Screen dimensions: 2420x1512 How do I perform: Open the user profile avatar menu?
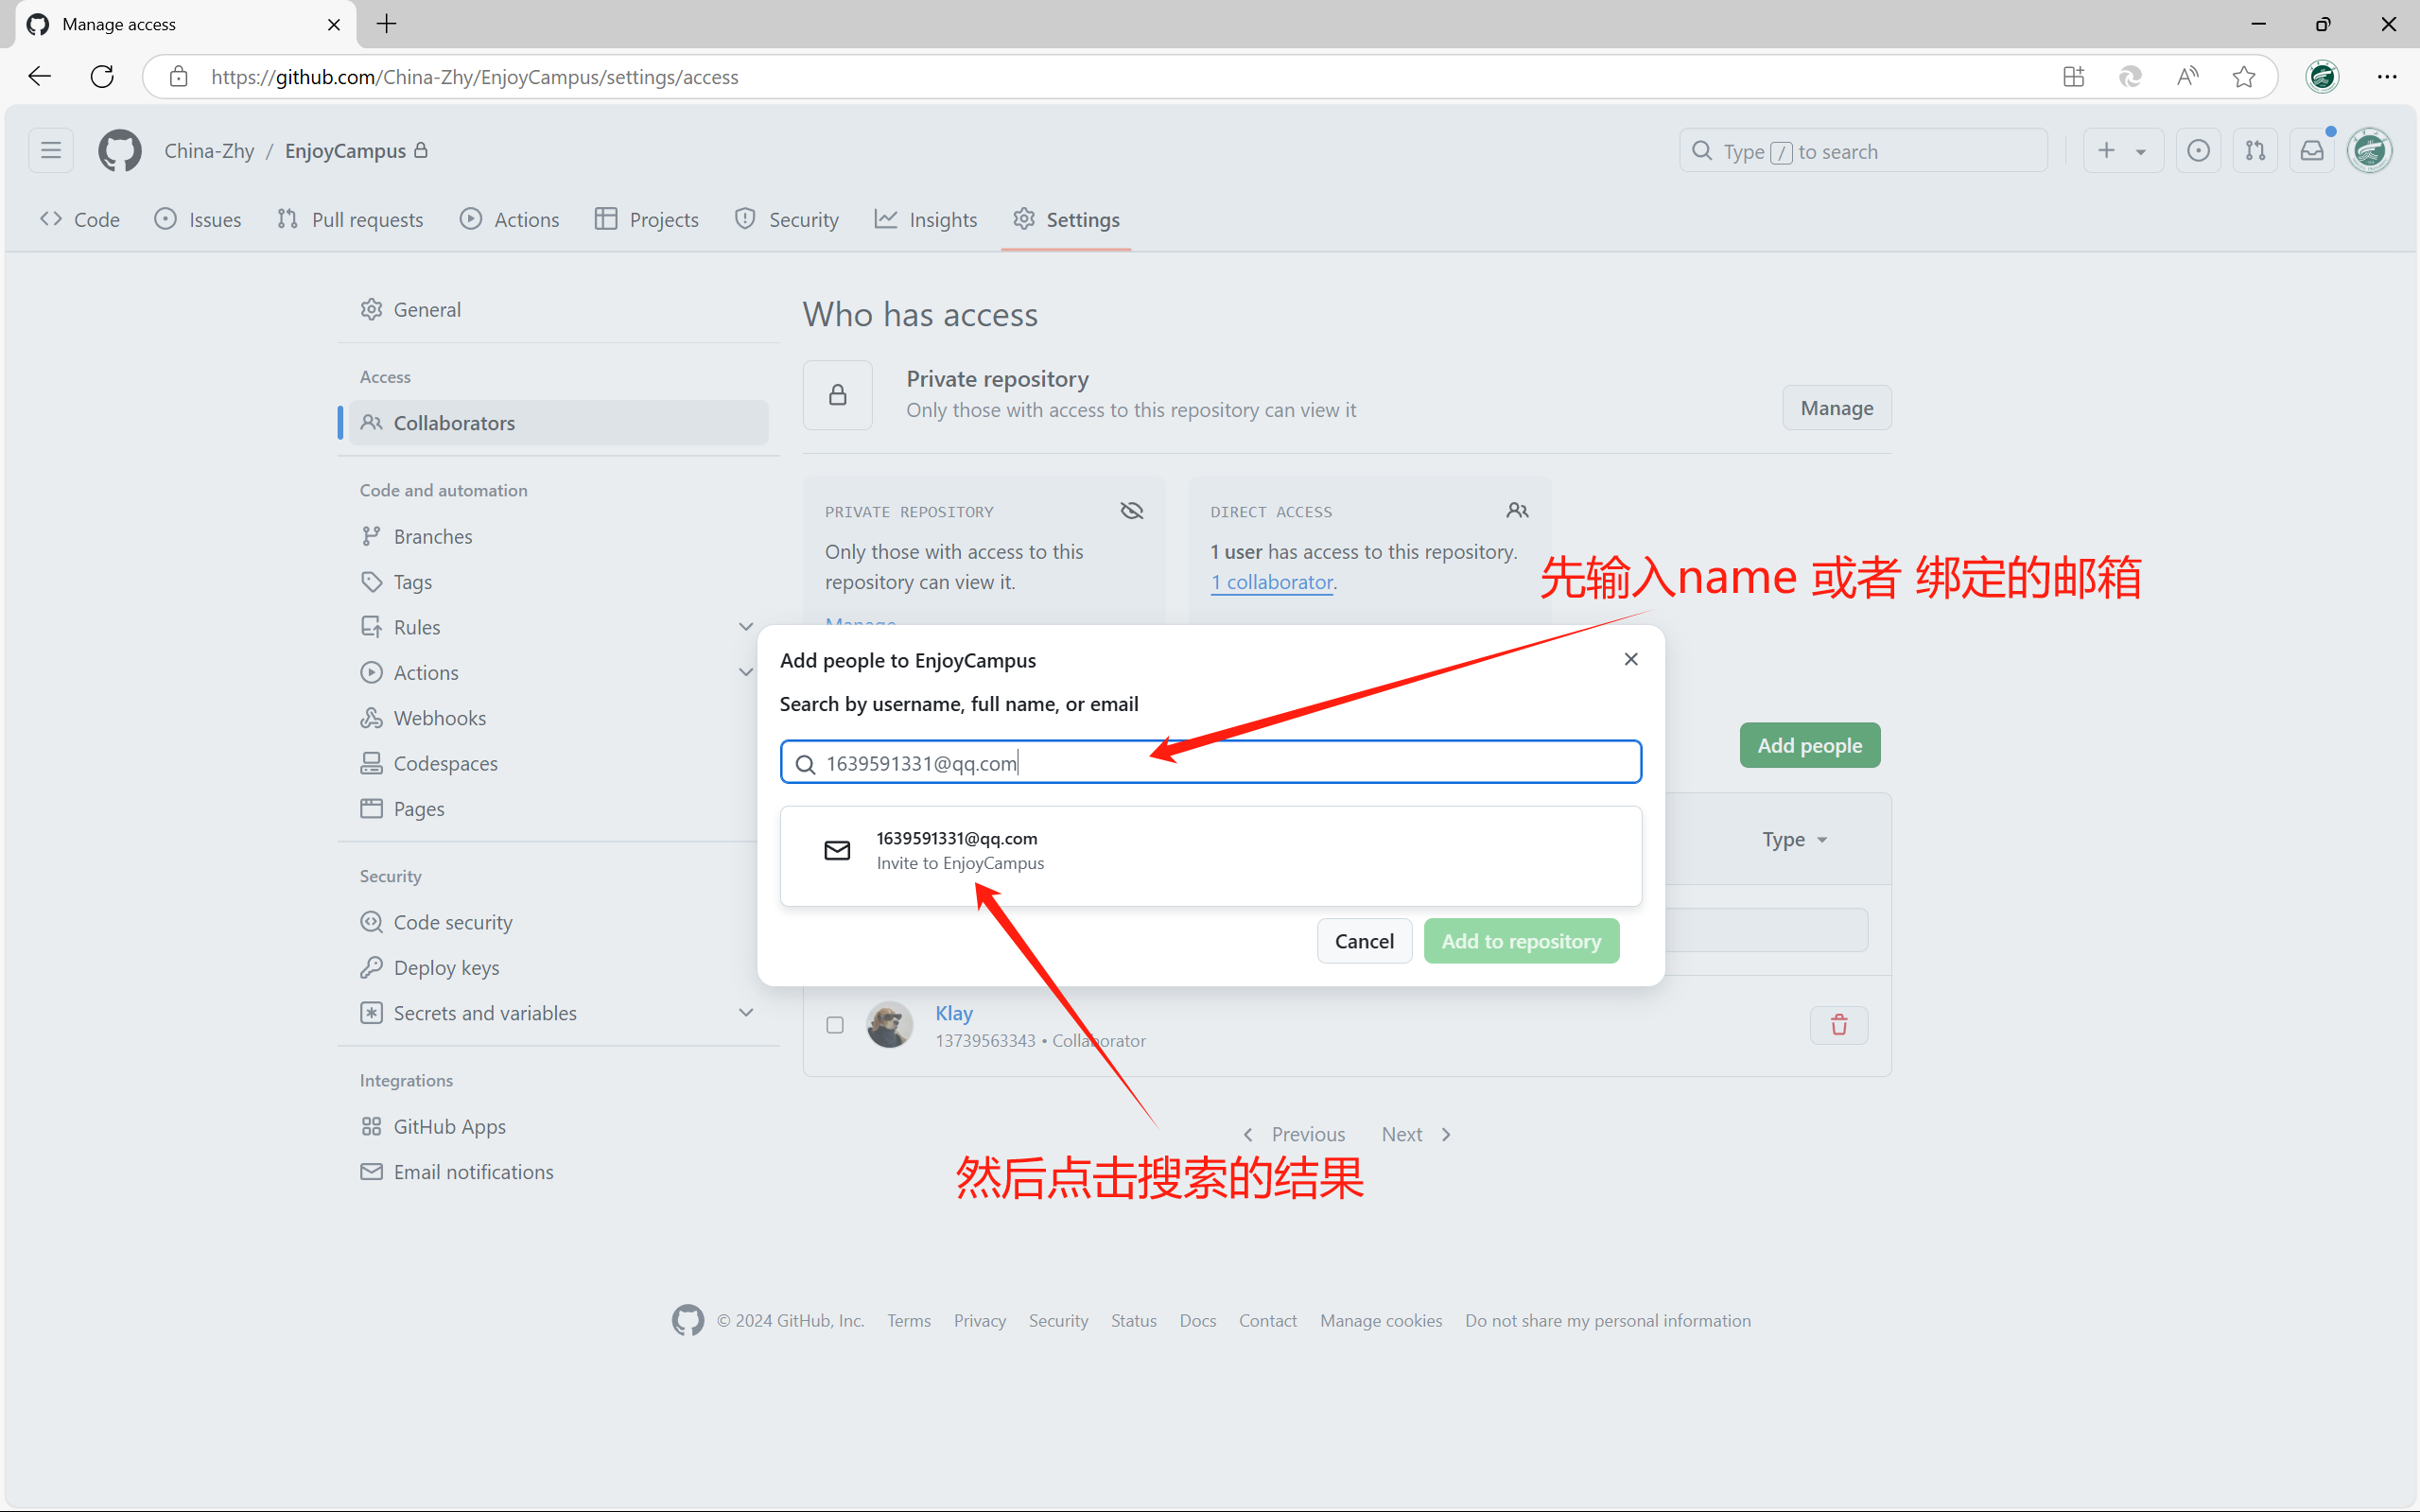pos(2370,151)
